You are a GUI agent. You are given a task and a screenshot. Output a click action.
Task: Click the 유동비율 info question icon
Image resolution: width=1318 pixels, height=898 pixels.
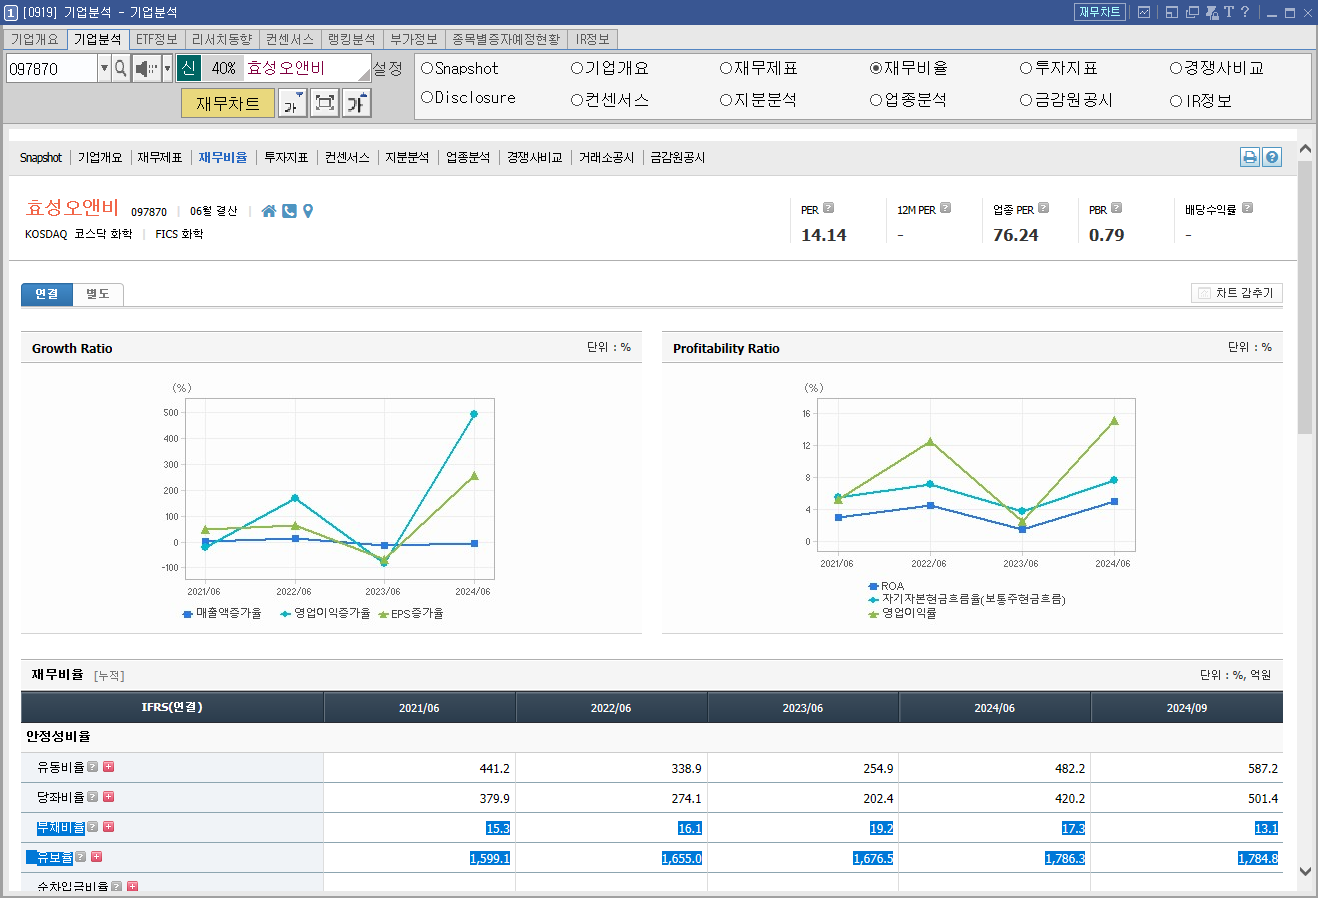pos(93,767)
